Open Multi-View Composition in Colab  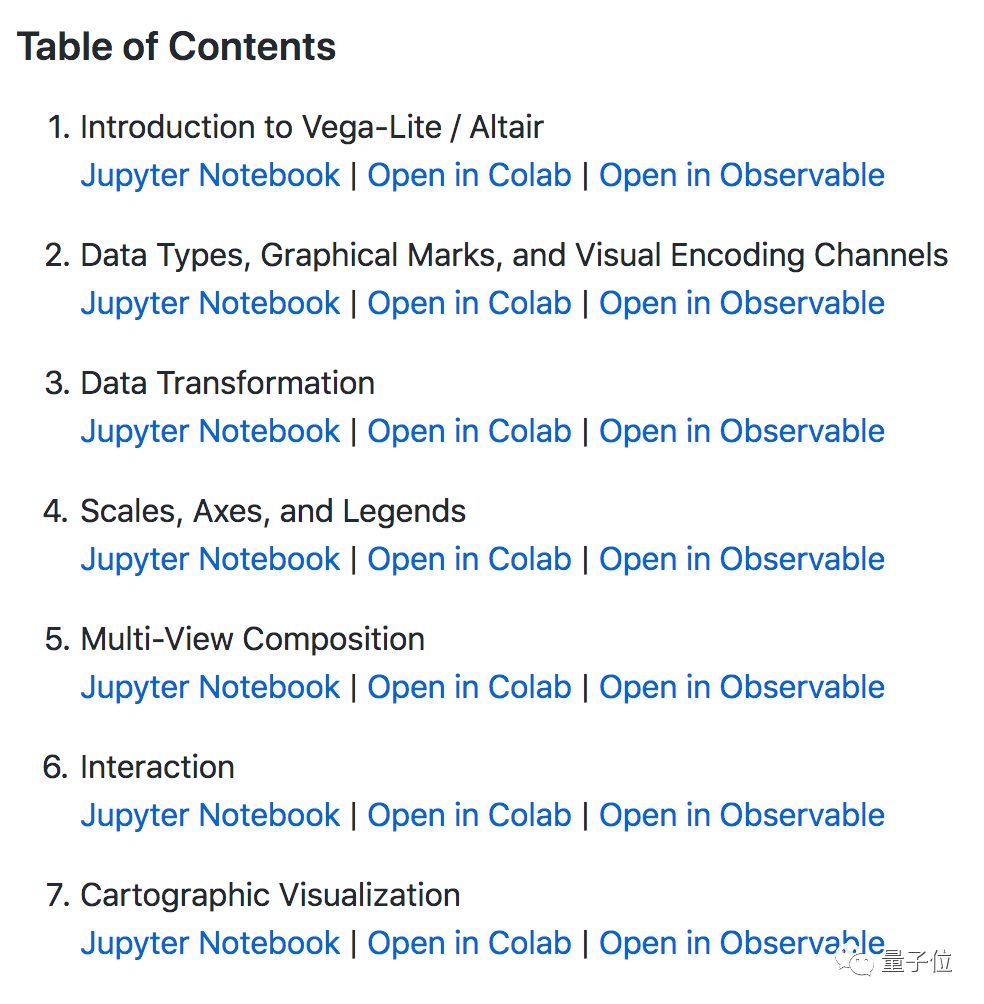pyautogui.click(x=469, y=687)
